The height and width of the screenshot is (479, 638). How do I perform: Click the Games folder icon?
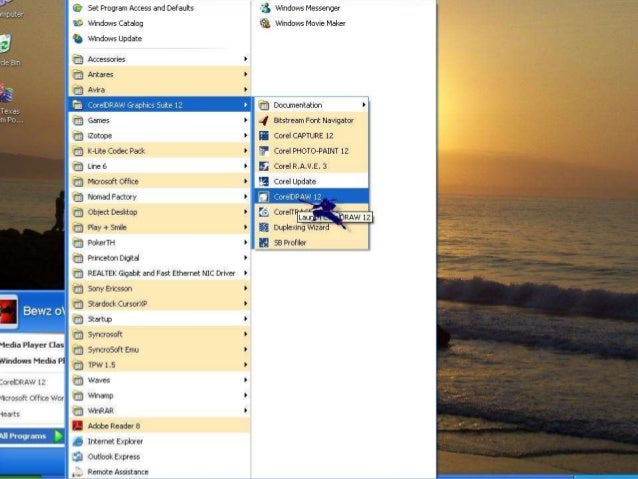[x=78, y=120]
